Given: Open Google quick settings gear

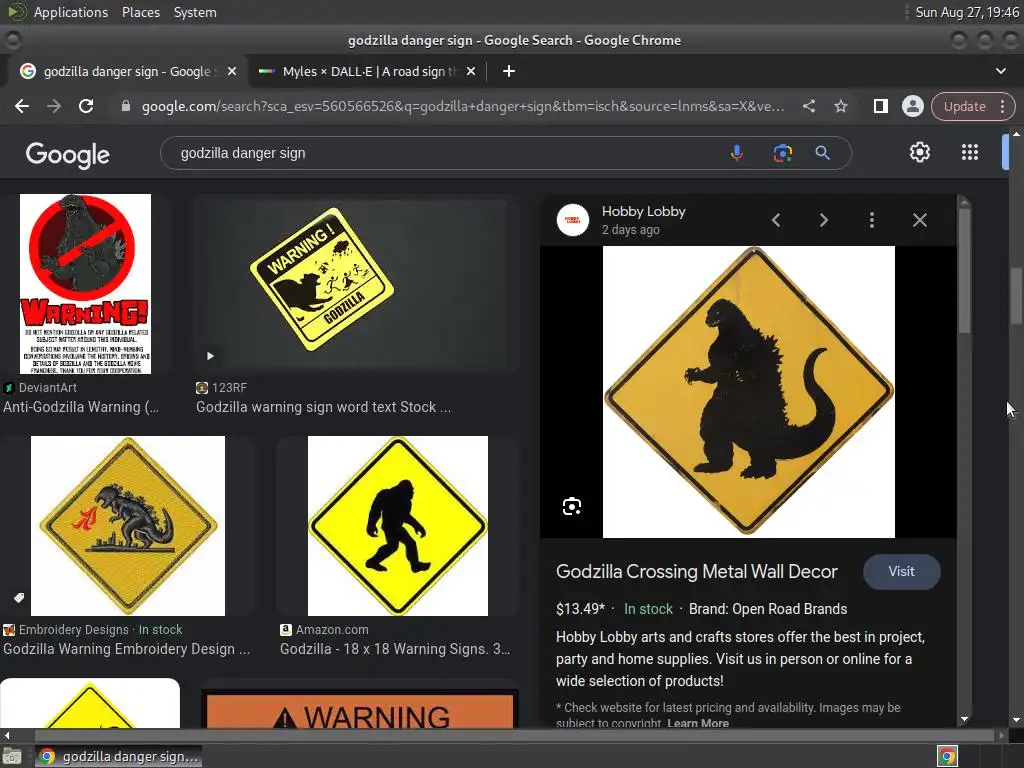Looking at the screenshot, I should point(920,152).
